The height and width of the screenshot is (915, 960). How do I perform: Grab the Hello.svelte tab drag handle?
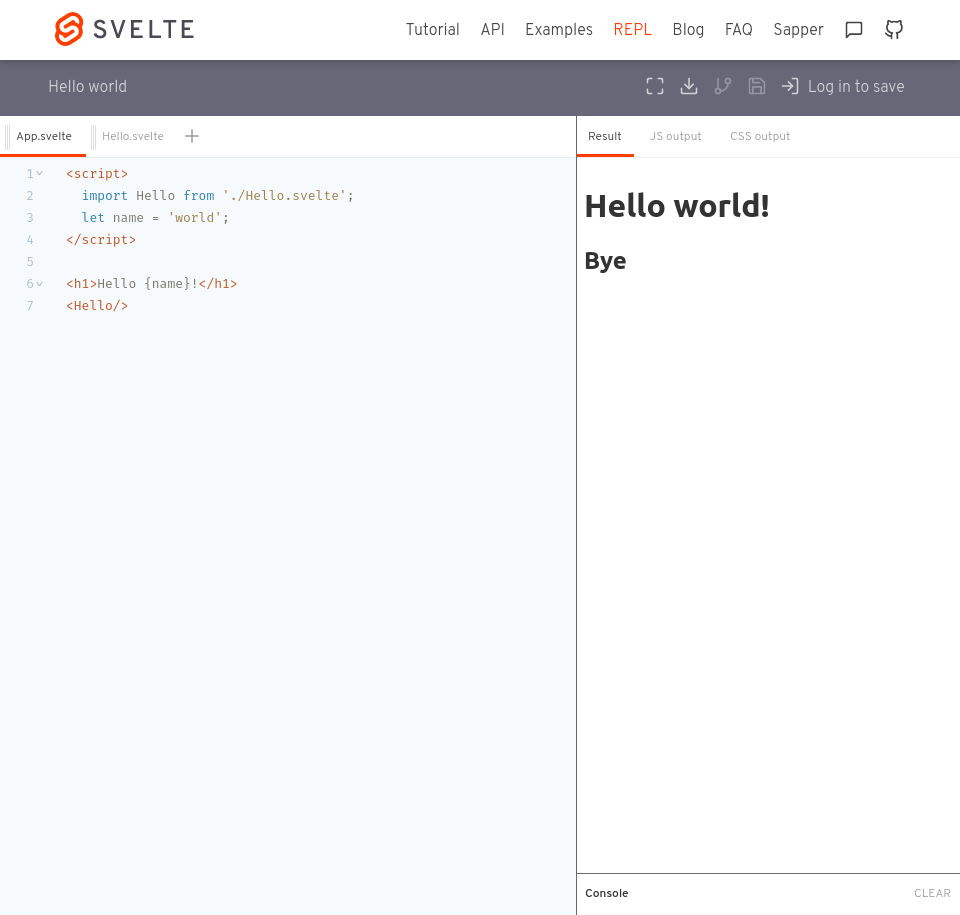(94, 137)
